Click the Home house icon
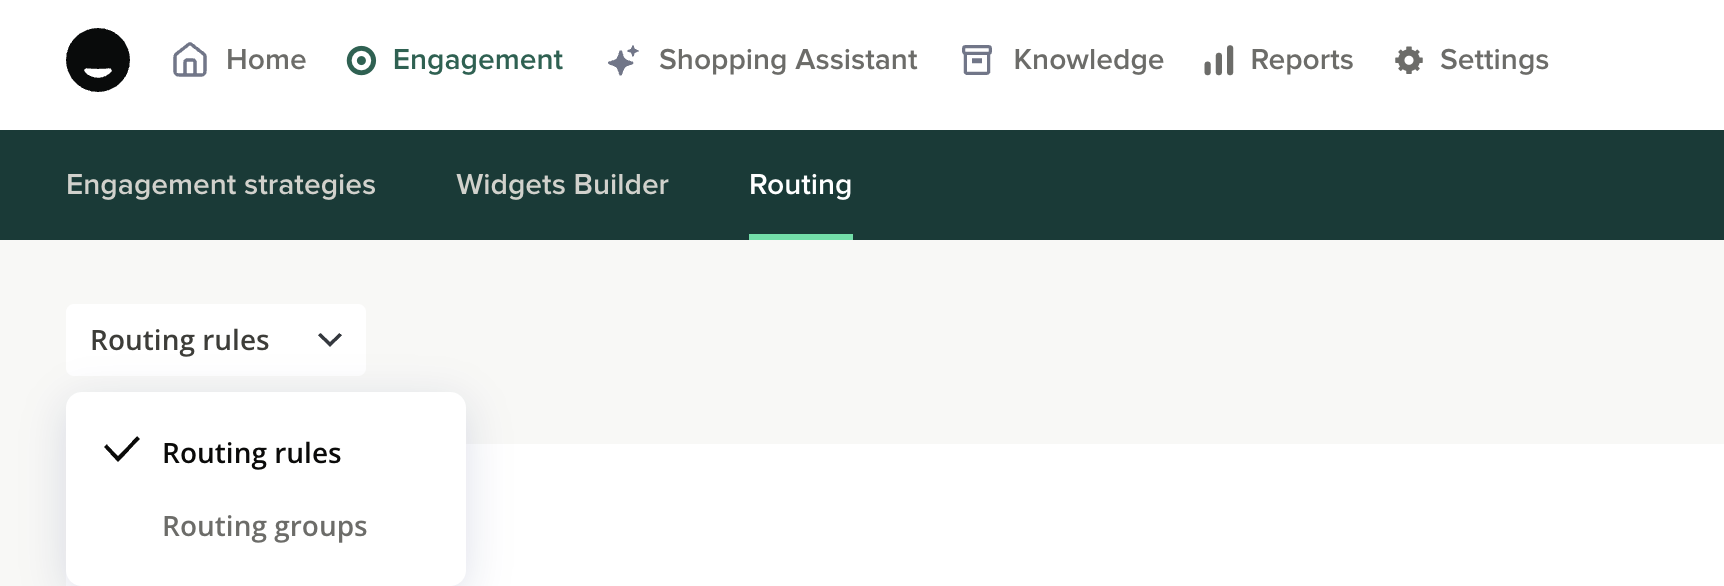The height and width of the screenshot is (586, 1724). [190, 60]
